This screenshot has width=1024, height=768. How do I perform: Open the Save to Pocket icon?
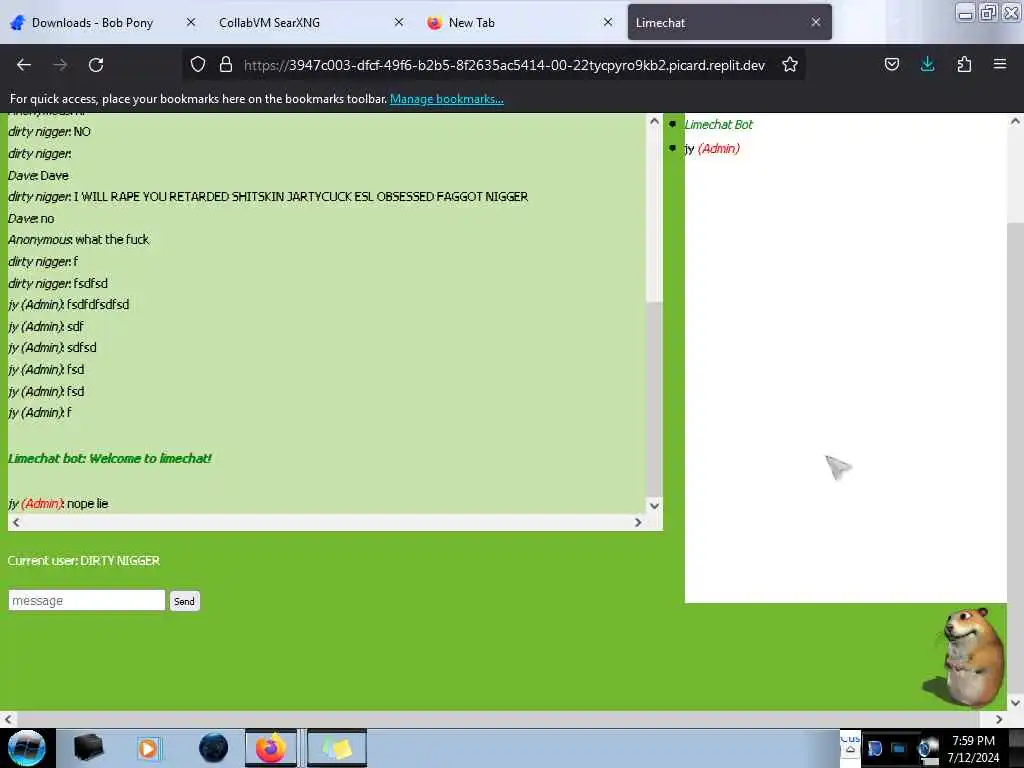[x=891, y=65]
